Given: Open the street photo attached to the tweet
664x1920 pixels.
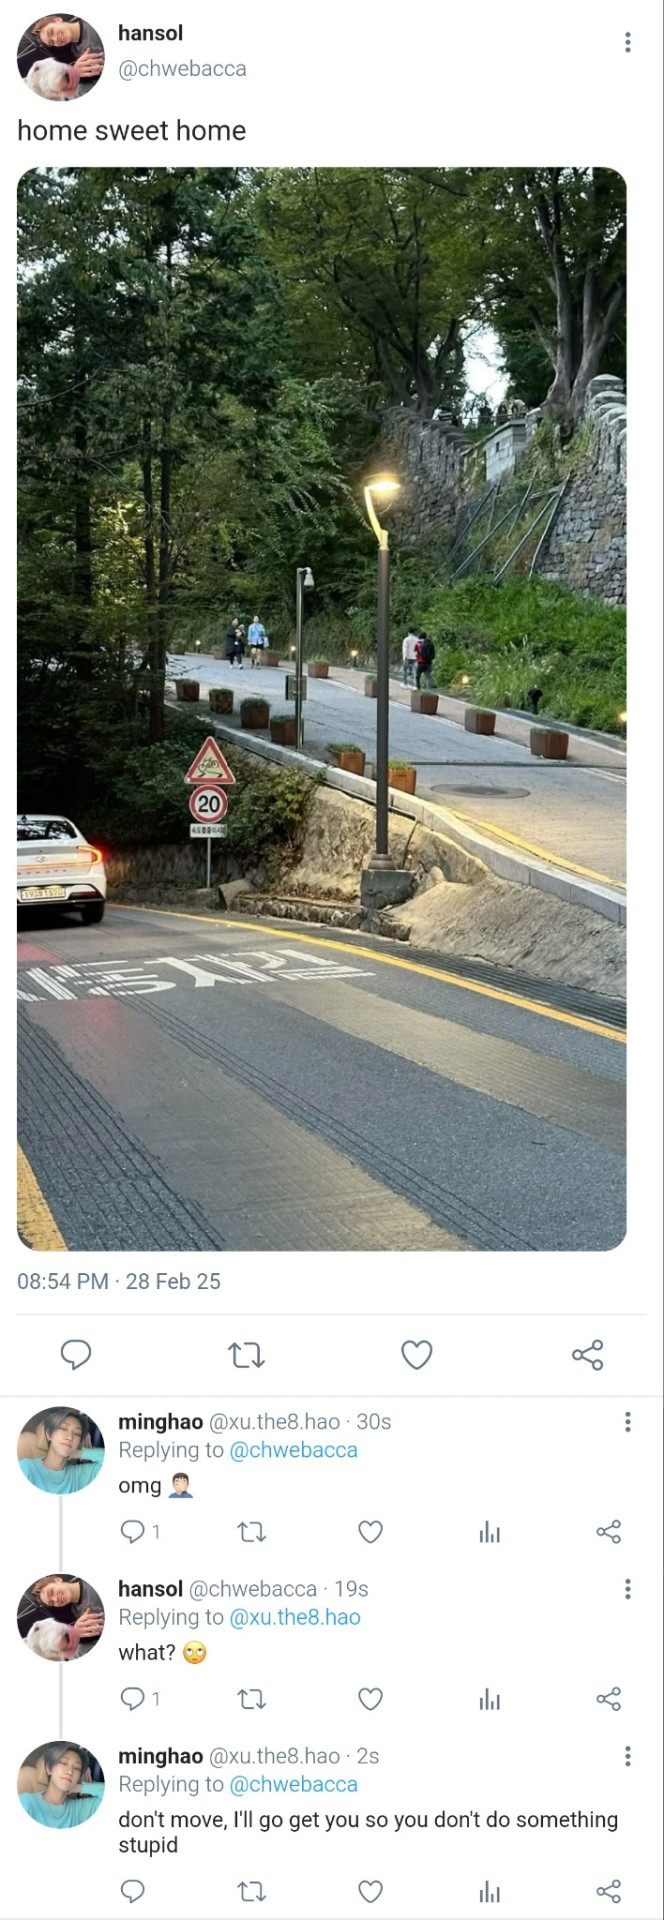Looking at the screenshot, I should click(x=322, y=708).
